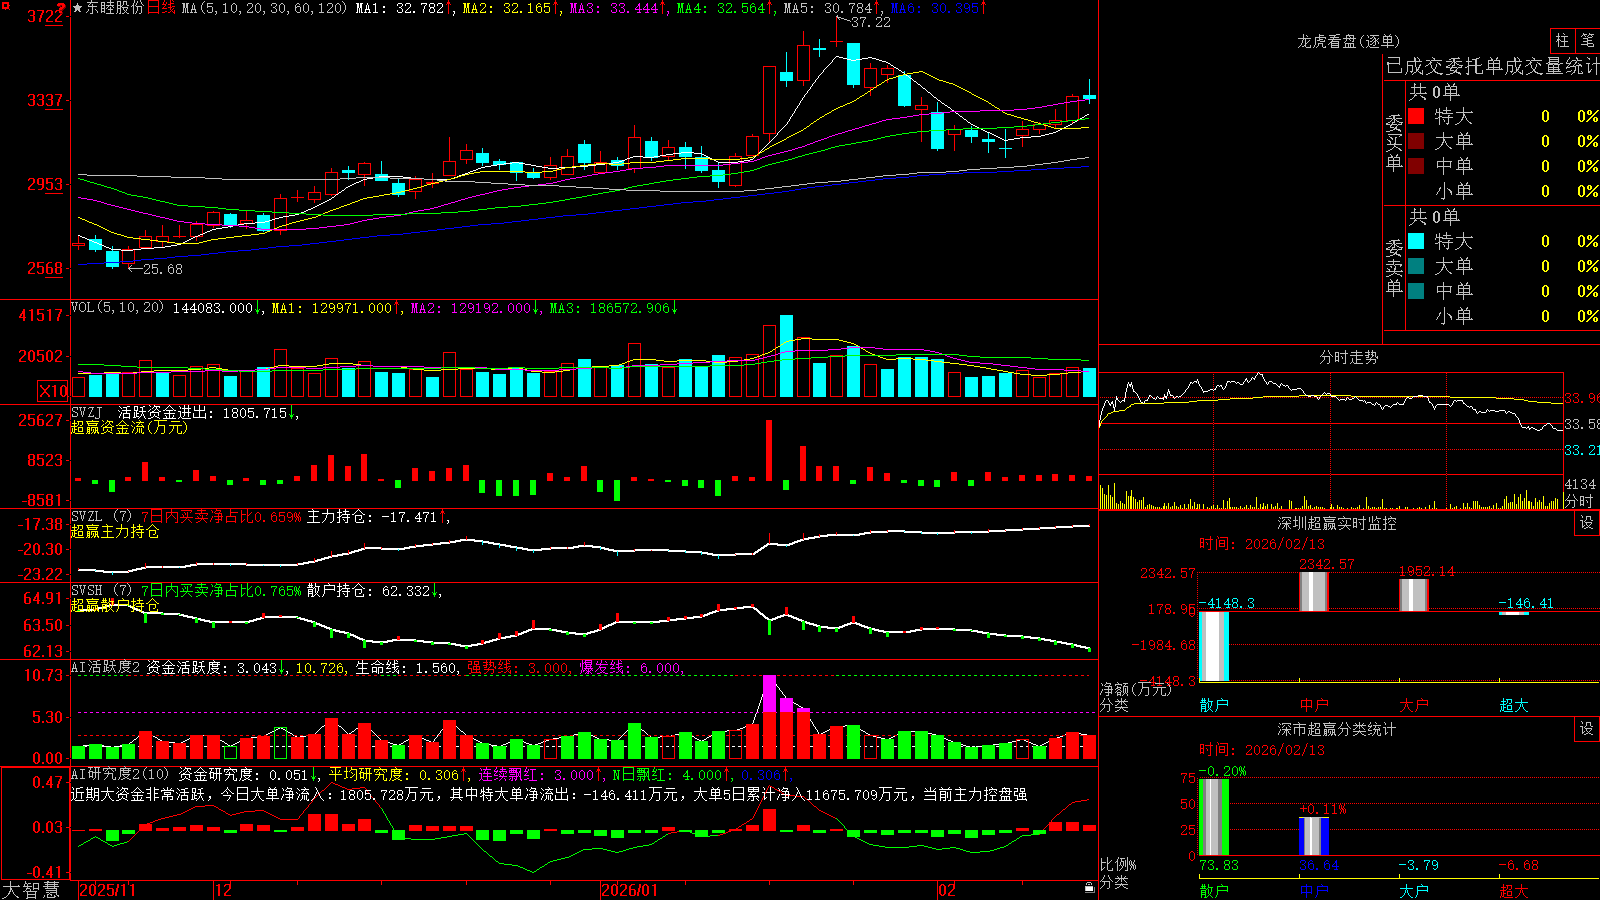This screenshot has height=900, width=1600.
Task: Click the X10 volume scale icon
Action: [53, 391]
